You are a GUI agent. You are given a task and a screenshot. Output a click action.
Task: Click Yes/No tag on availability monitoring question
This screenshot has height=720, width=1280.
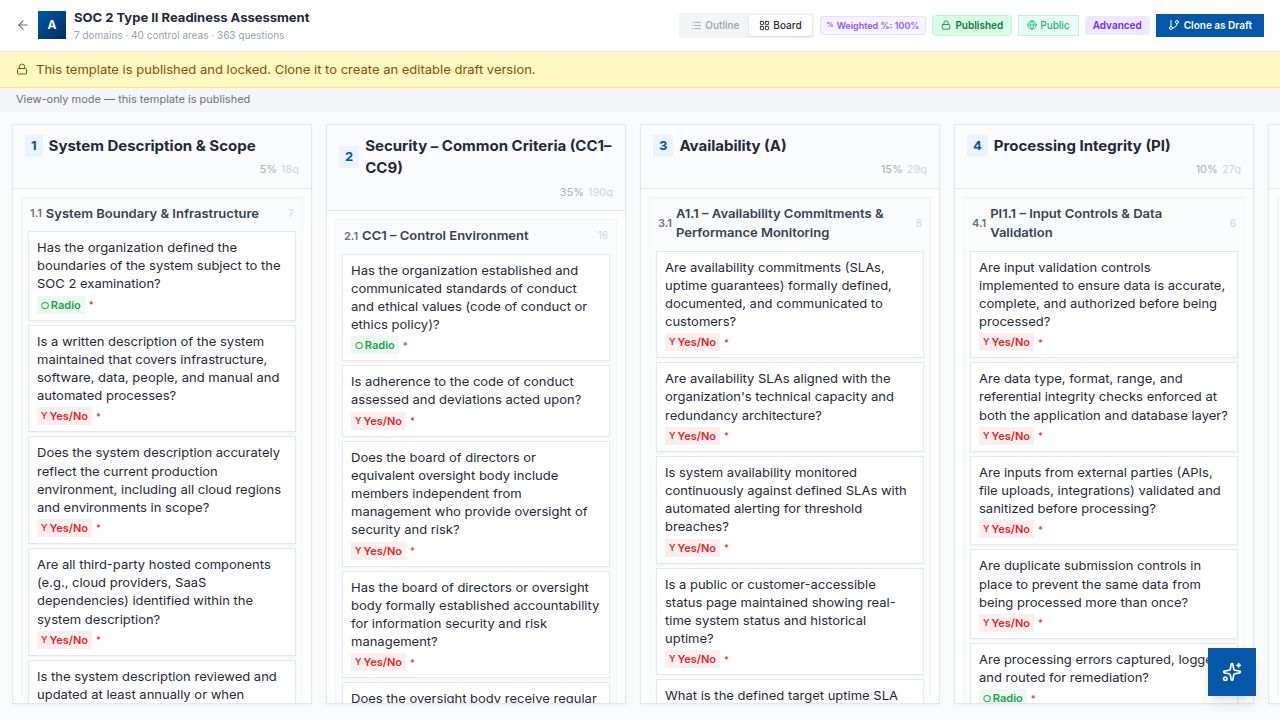point(692,548)
